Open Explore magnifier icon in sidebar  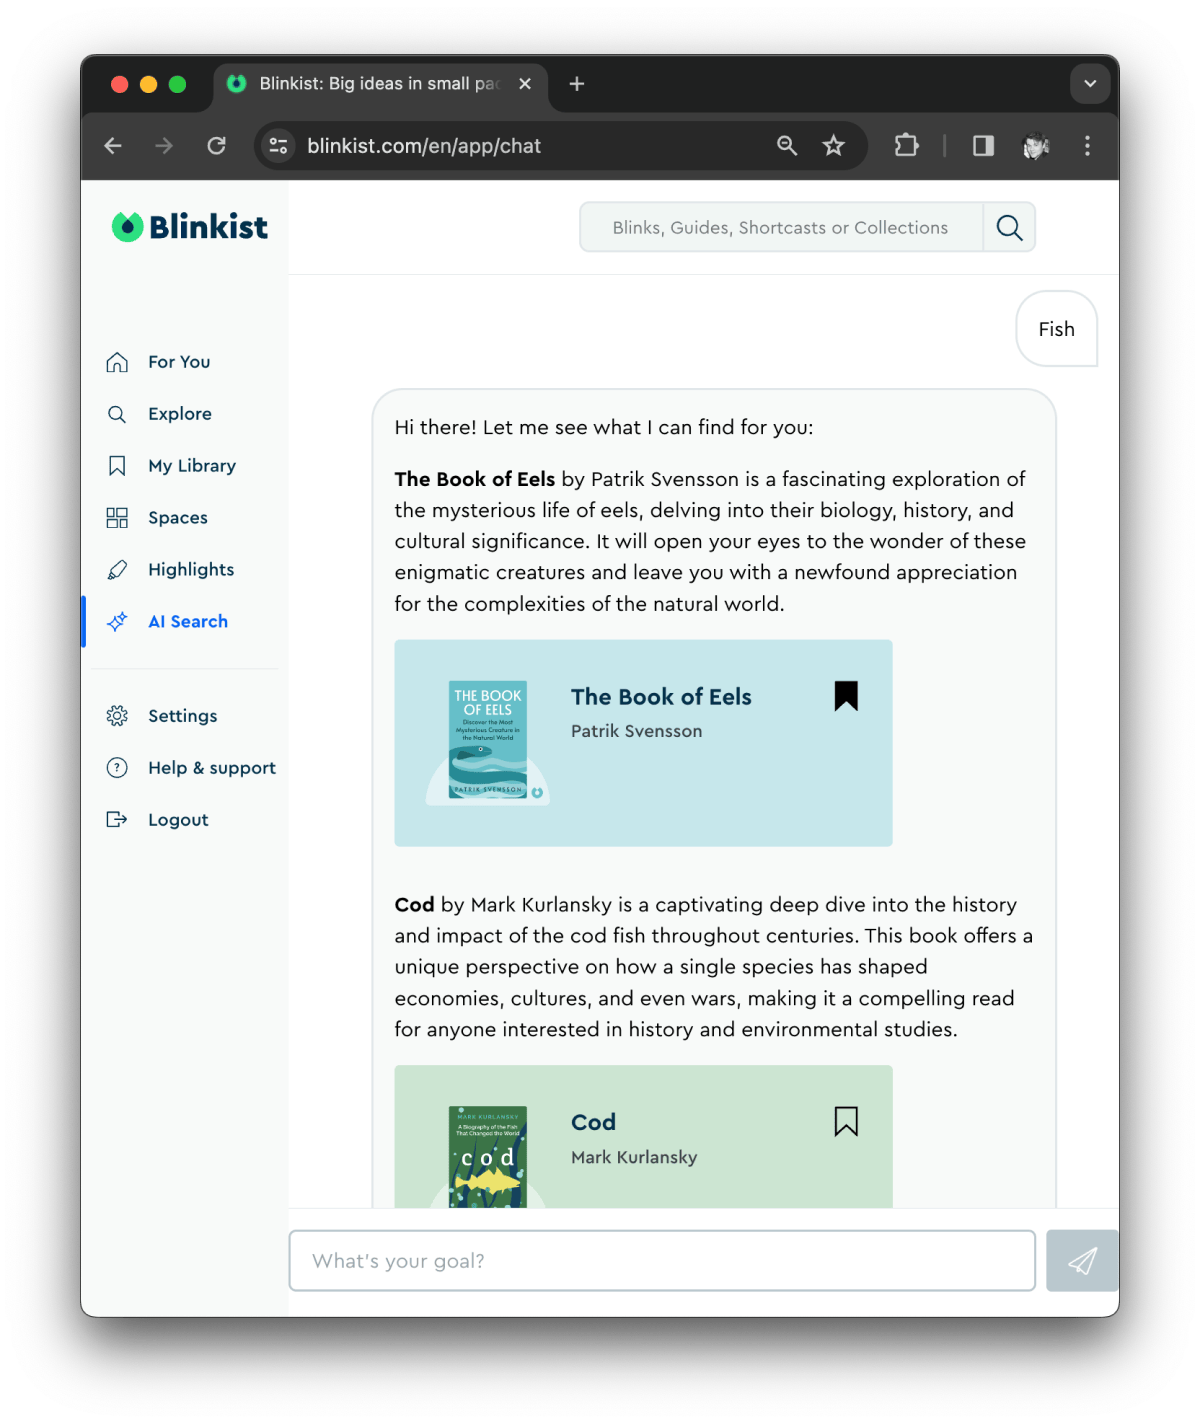[x=117, y=414]
